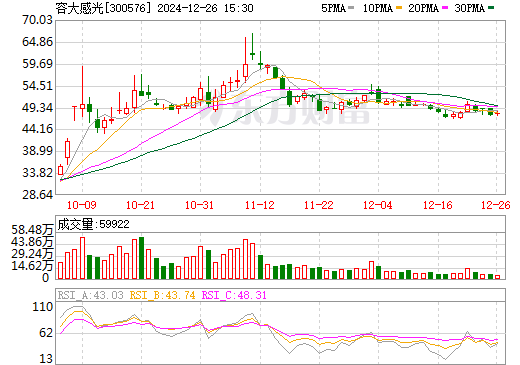Click the 10PMA legend label
Screen dimensions: 520x365
tap(378, 8)
